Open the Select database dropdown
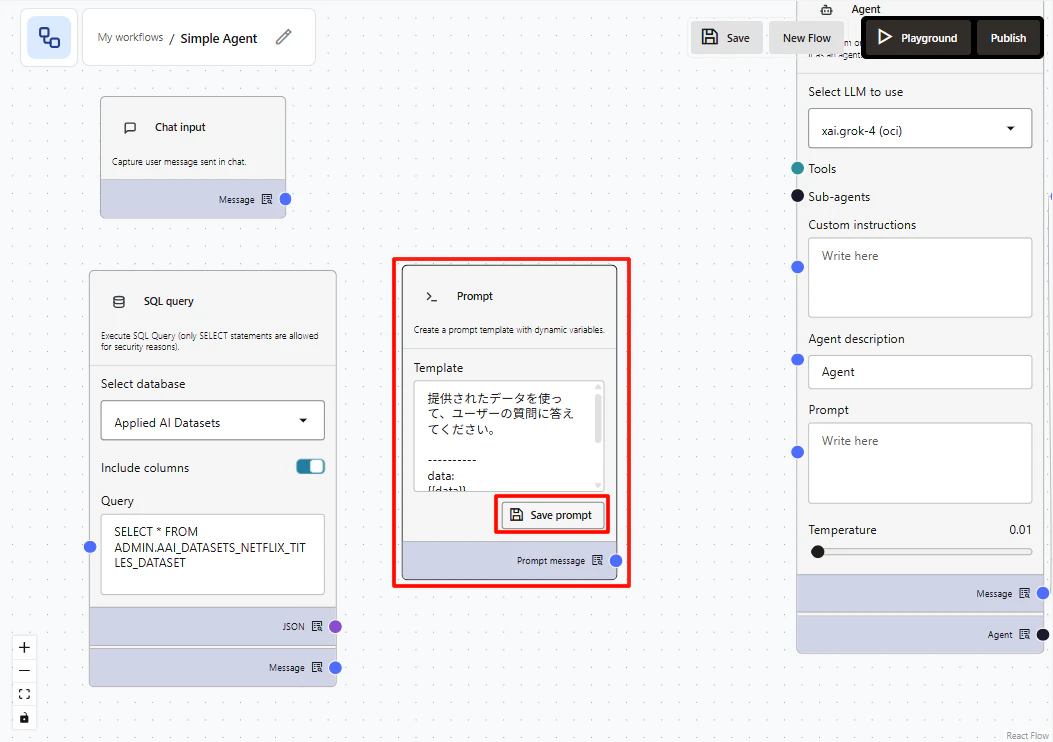The height and width of the screenshot is (742, 1053). click(x=212, y=421)
